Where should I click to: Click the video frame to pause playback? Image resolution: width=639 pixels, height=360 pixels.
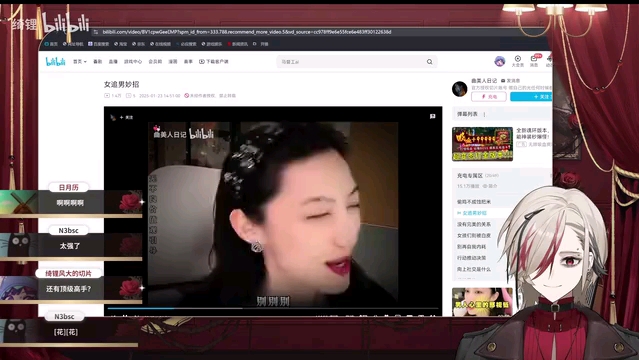(x=273, y=212)
